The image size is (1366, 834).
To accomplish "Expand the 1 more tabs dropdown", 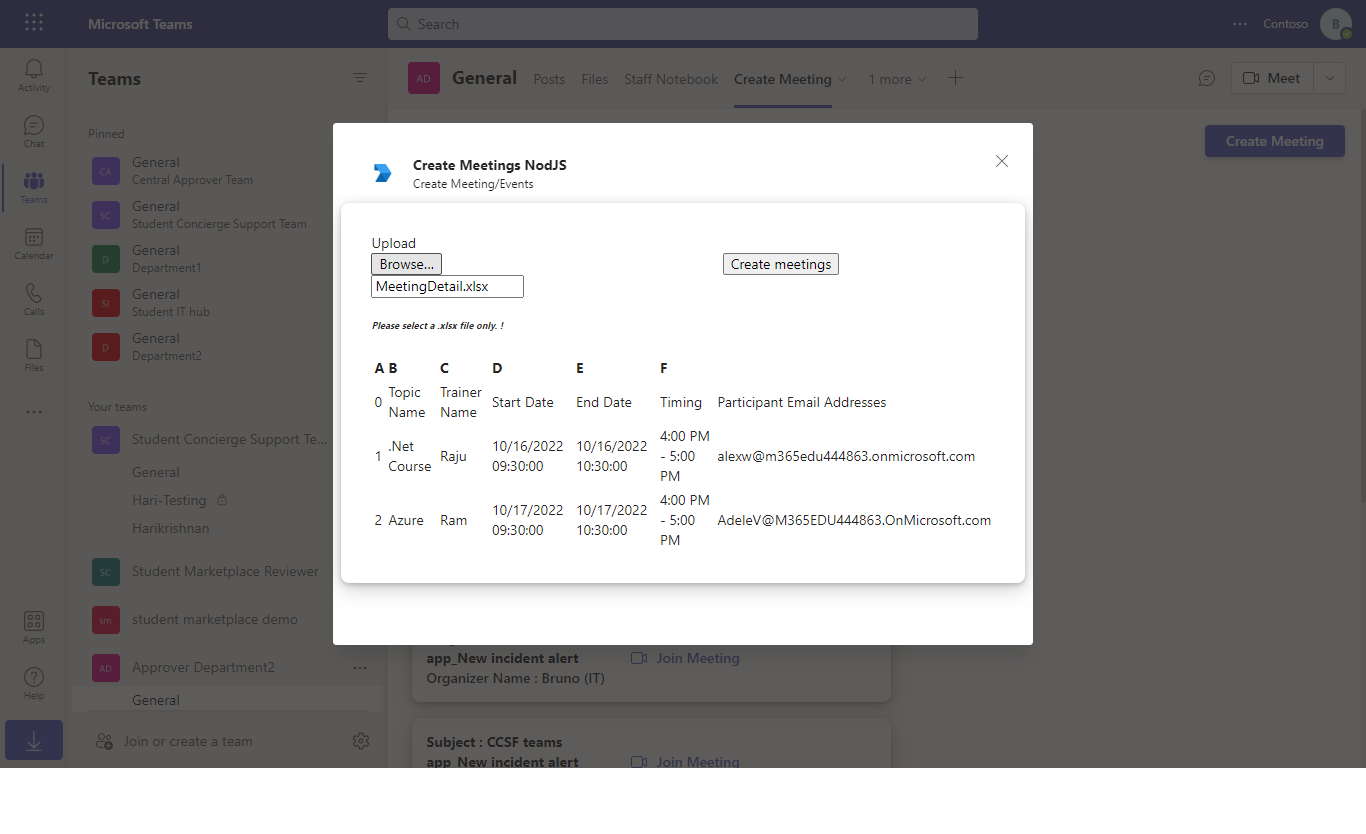I will (922, 79).
